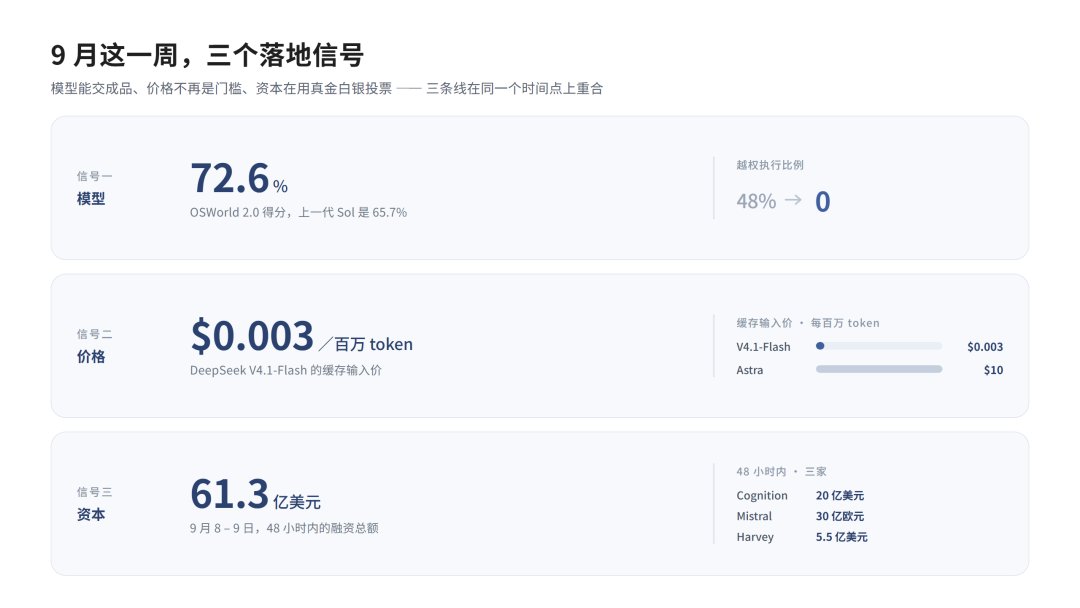Select the 信号二 价格 label

(94, 346)
